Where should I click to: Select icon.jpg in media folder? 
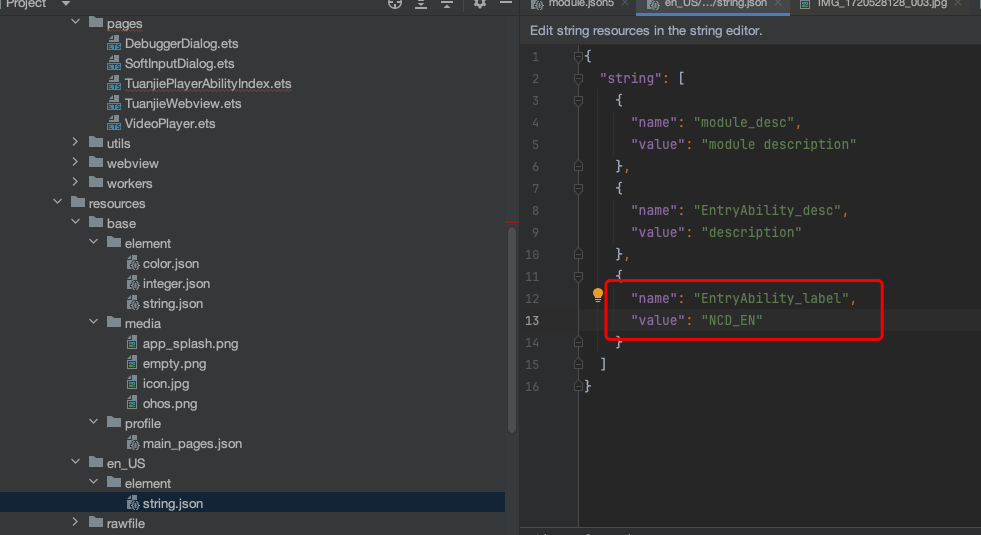(166, 383)
